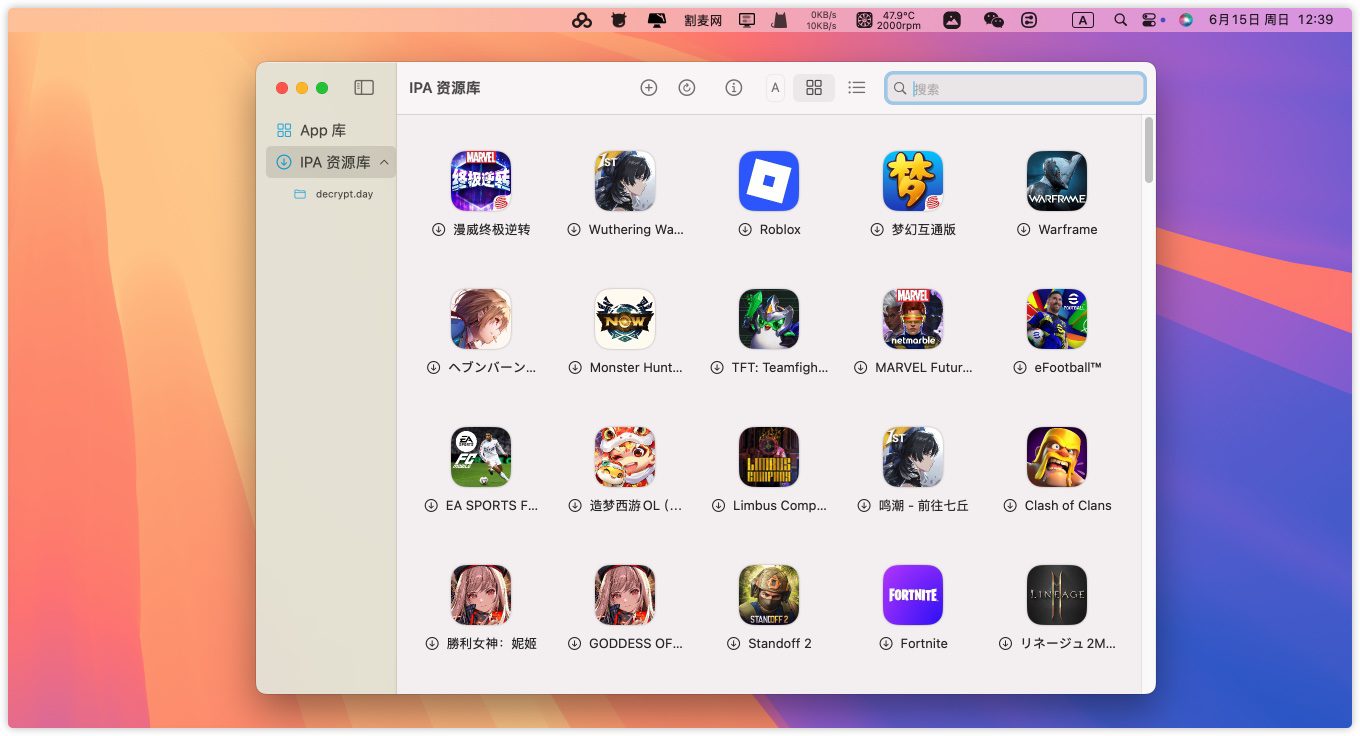Open the Clash of Clans app icon
The width and height of the screenshot is (1360, 736).
1057,457
